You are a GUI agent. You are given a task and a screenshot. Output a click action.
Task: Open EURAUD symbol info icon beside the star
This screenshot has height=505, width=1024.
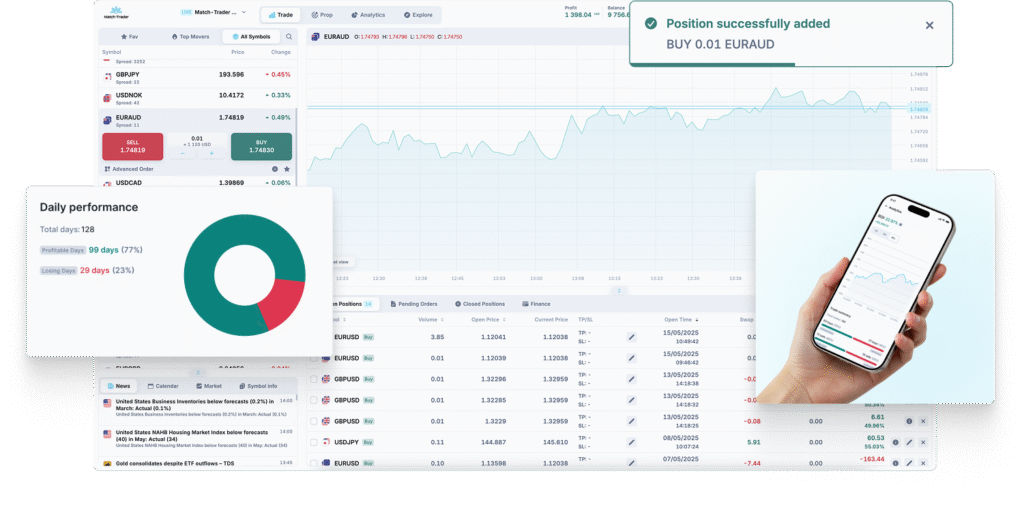pyautogui.click(x=275, y=169)
